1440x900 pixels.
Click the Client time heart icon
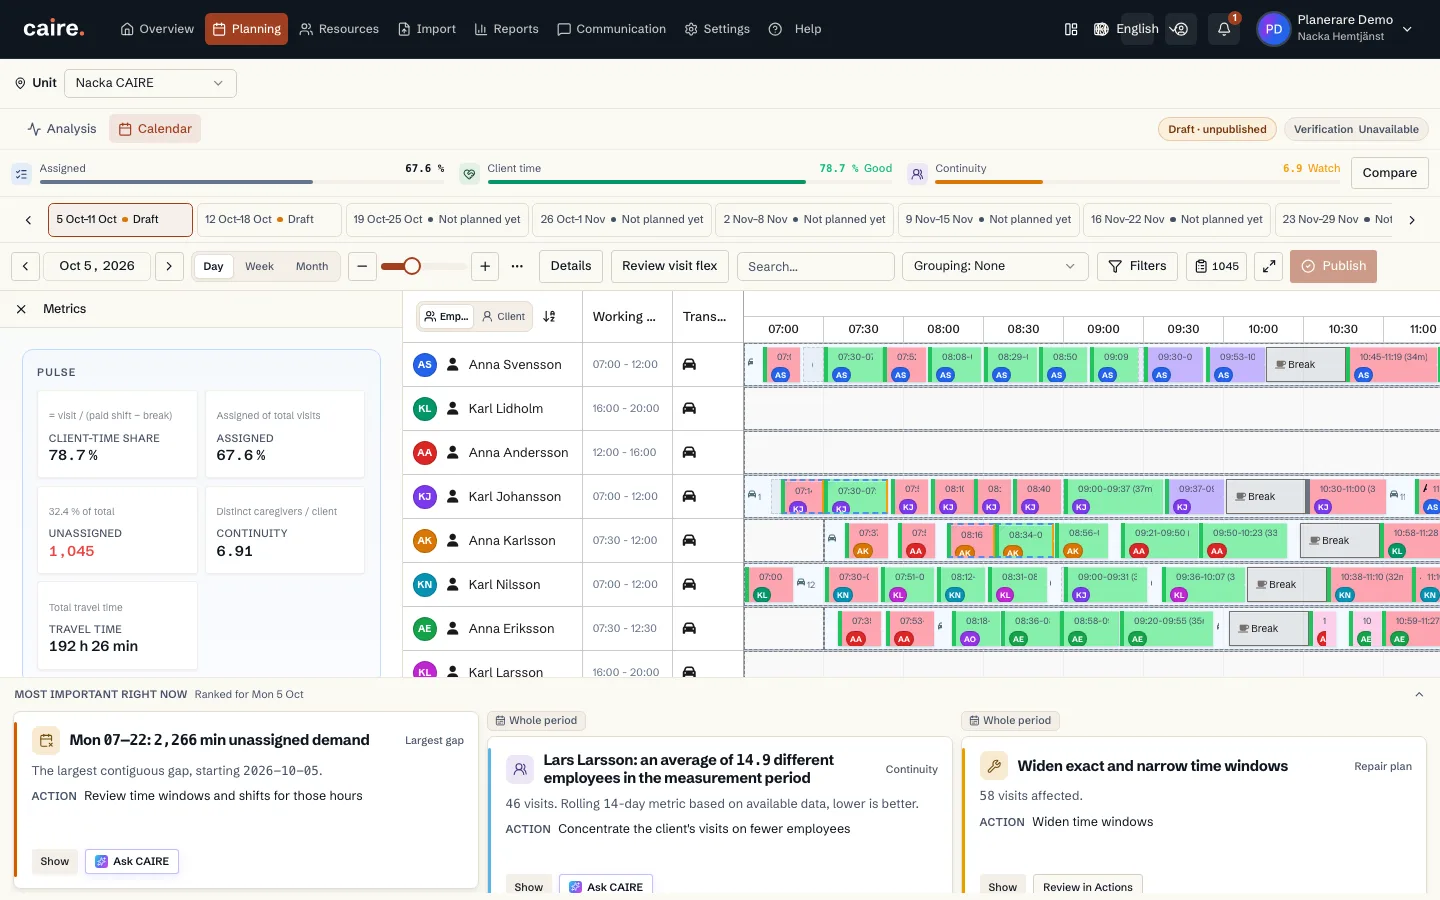pyautogui.click(x=469, y=174)
